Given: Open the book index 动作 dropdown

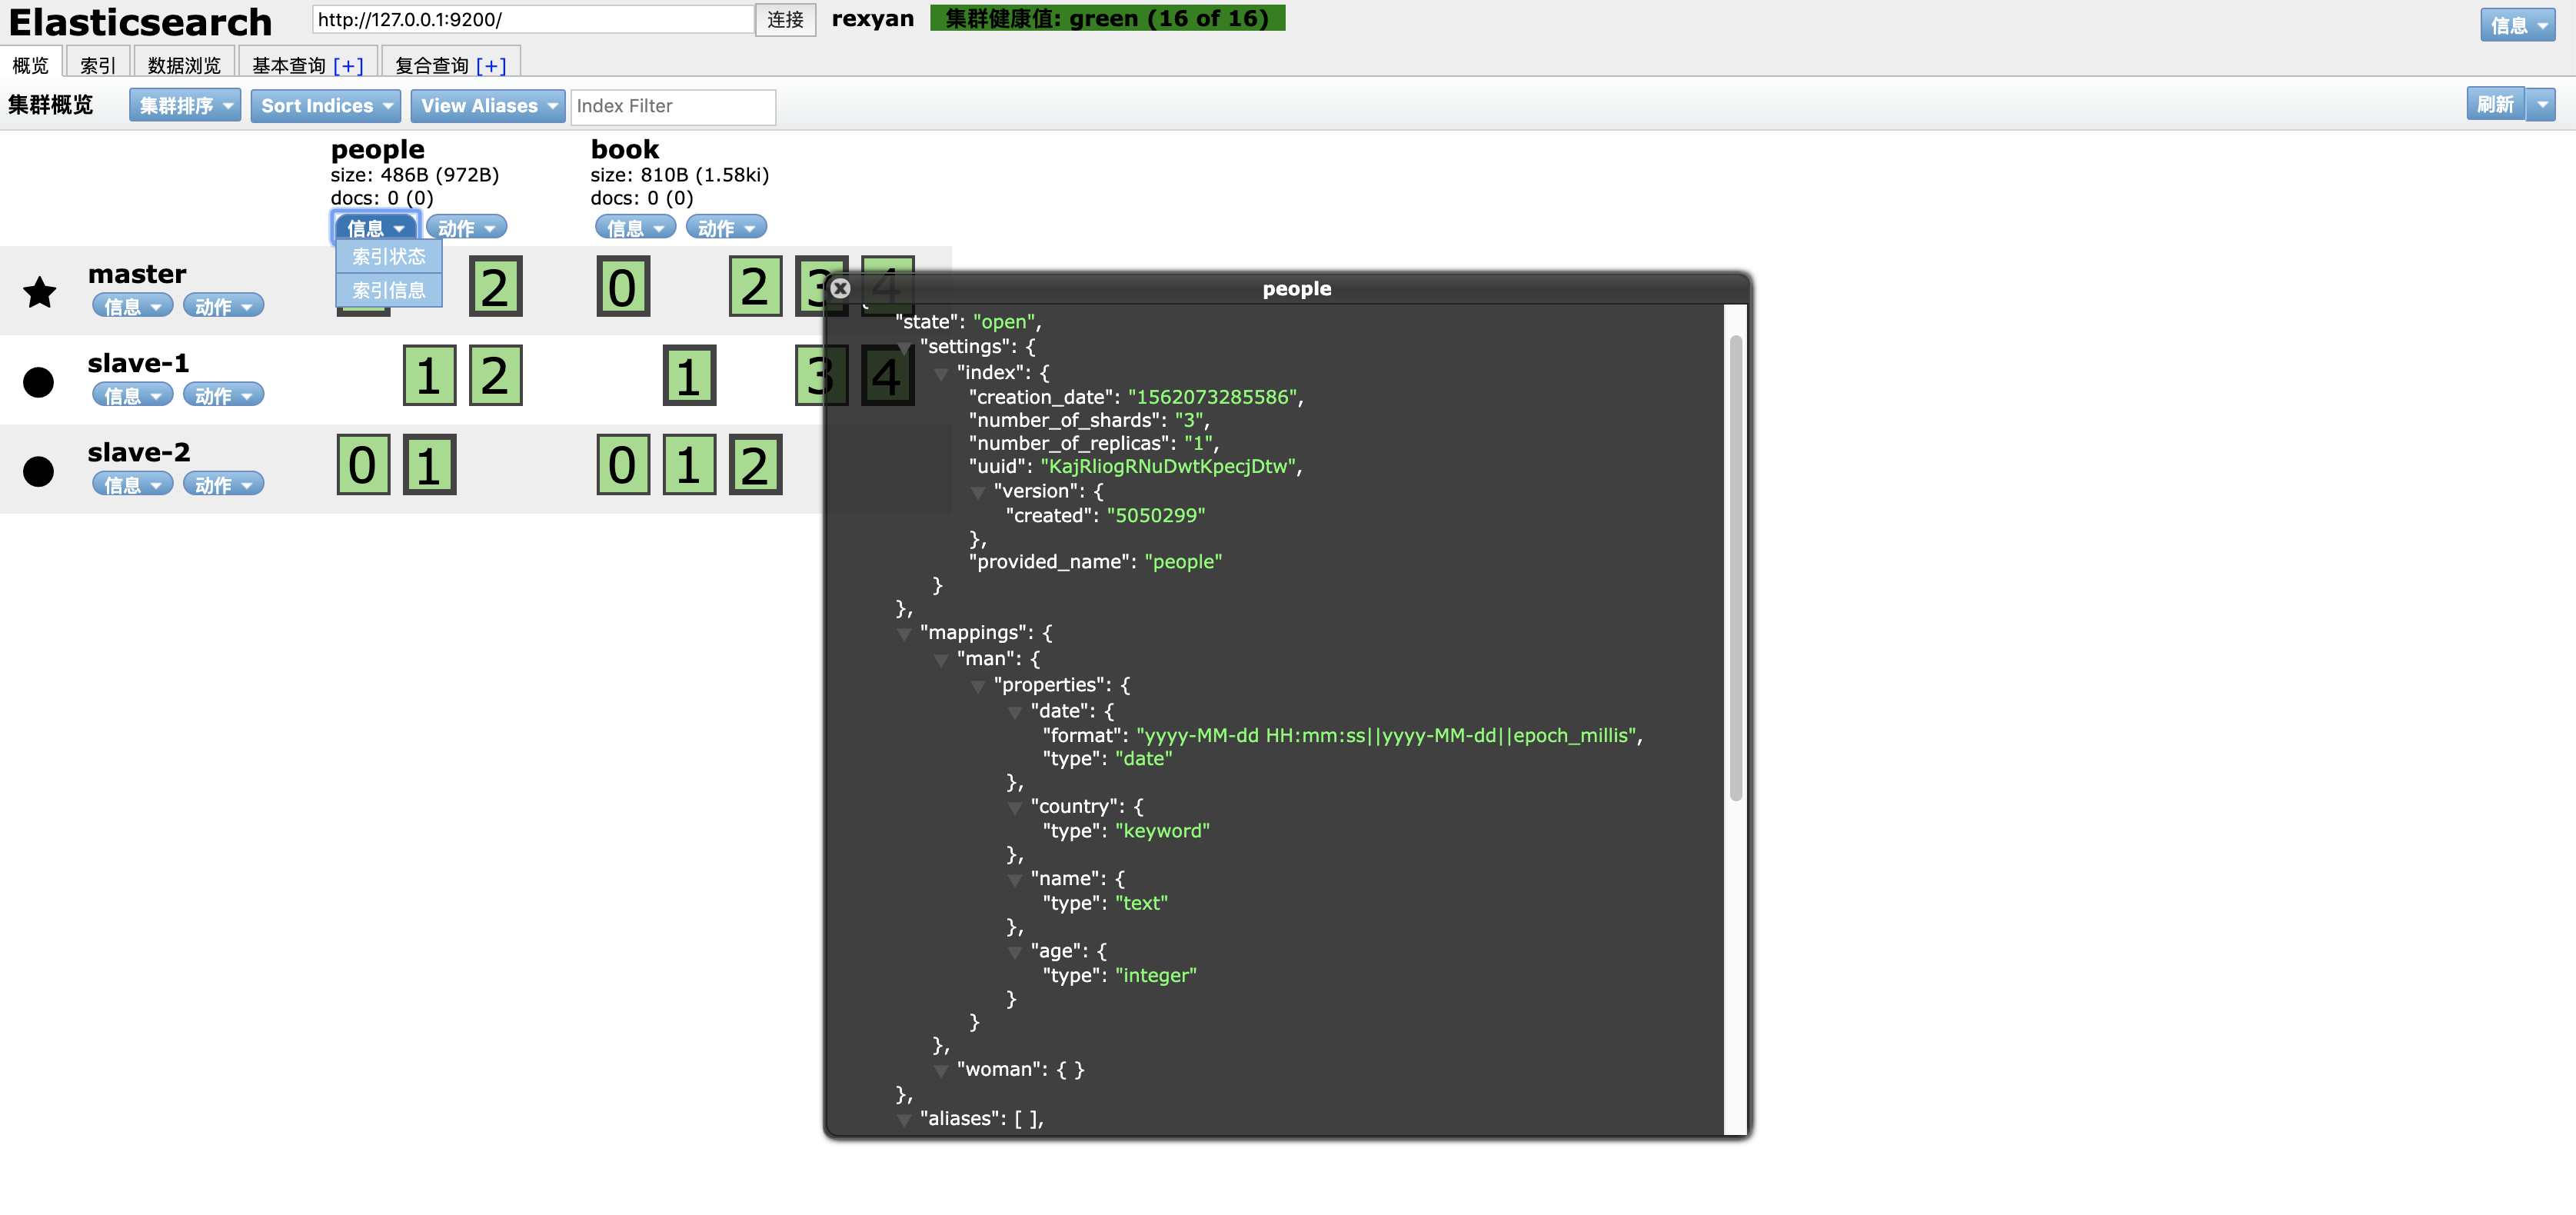Looking at the screenshot, I should pos(725,228).
